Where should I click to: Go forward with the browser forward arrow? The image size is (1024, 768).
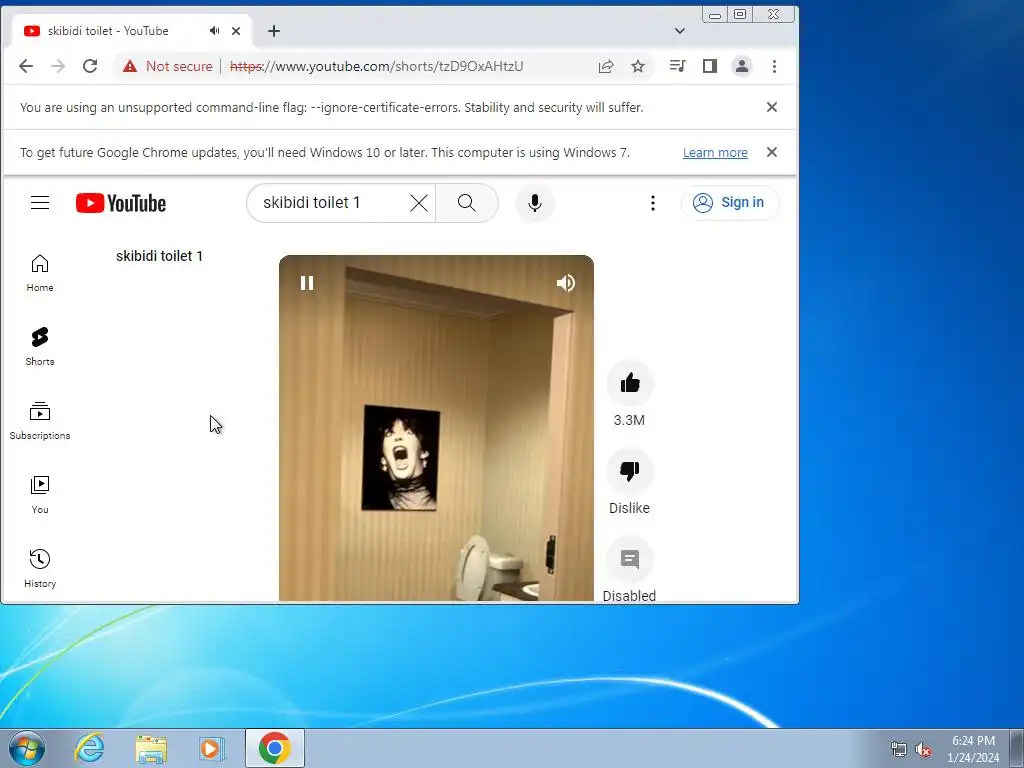58,66
